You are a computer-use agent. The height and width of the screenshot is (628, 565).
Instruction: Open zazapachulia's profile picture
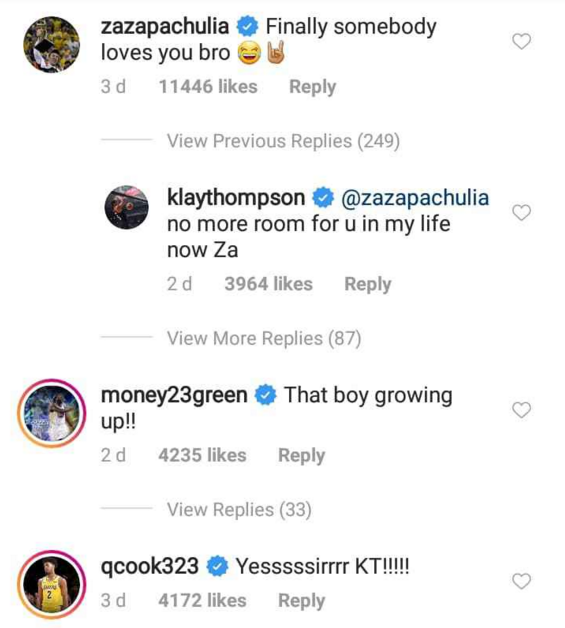(52, 44)
